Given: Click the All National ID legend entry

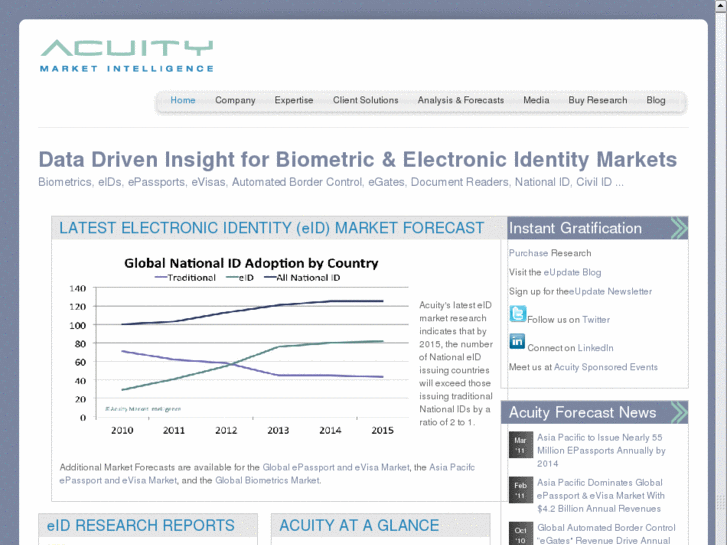Looking at the screenshot, I should click(x=302, y=278).
